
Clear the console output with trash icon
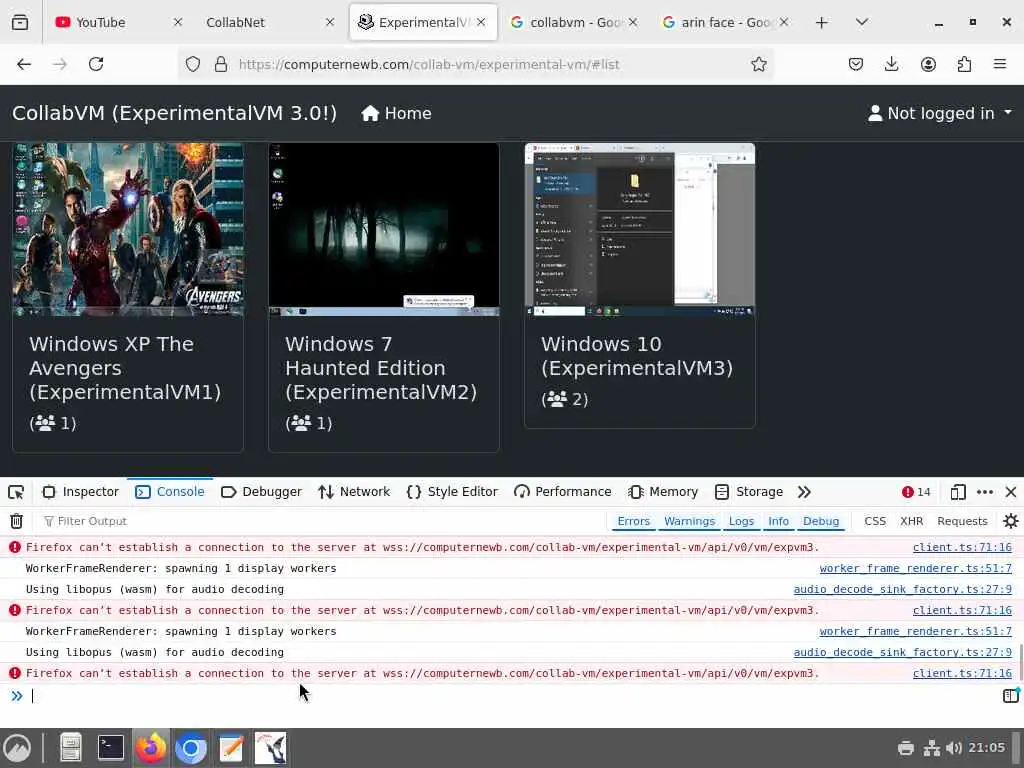16,521
